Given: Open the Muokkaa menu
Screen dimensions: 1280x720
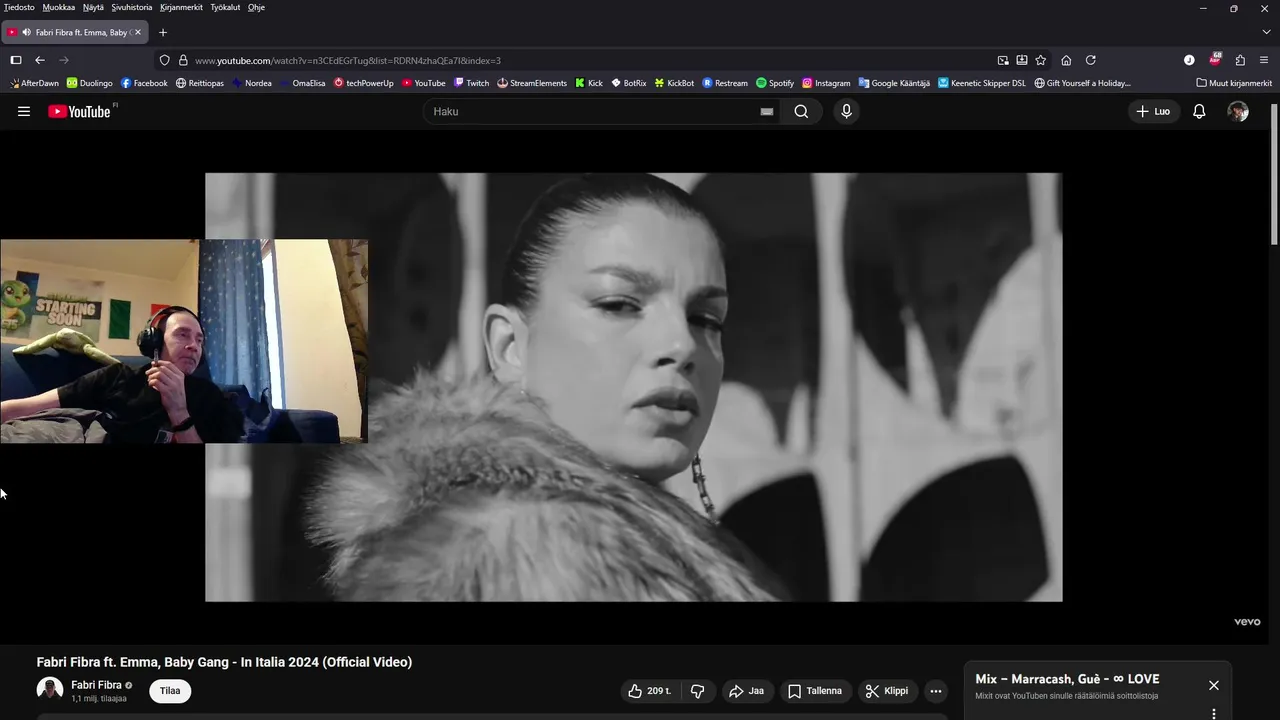Looking at the screenshot, I should (59, 7).
